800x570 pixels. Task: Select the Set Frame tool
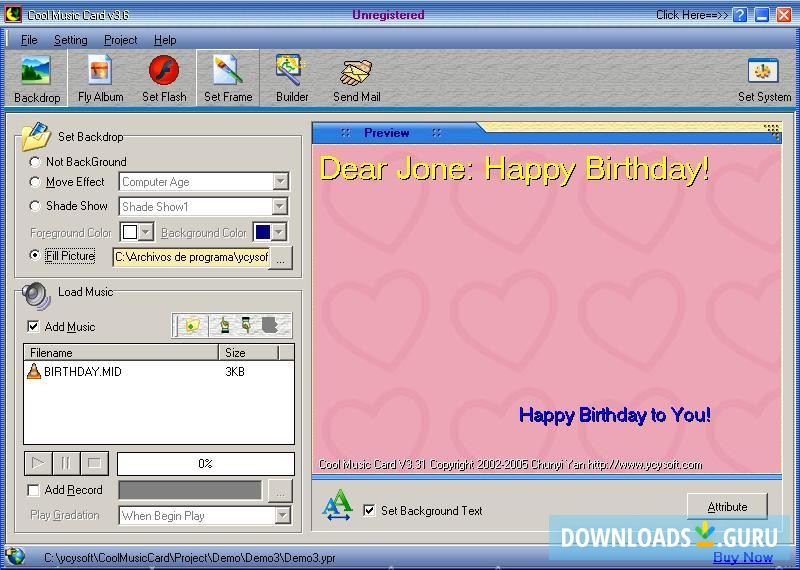228,78
